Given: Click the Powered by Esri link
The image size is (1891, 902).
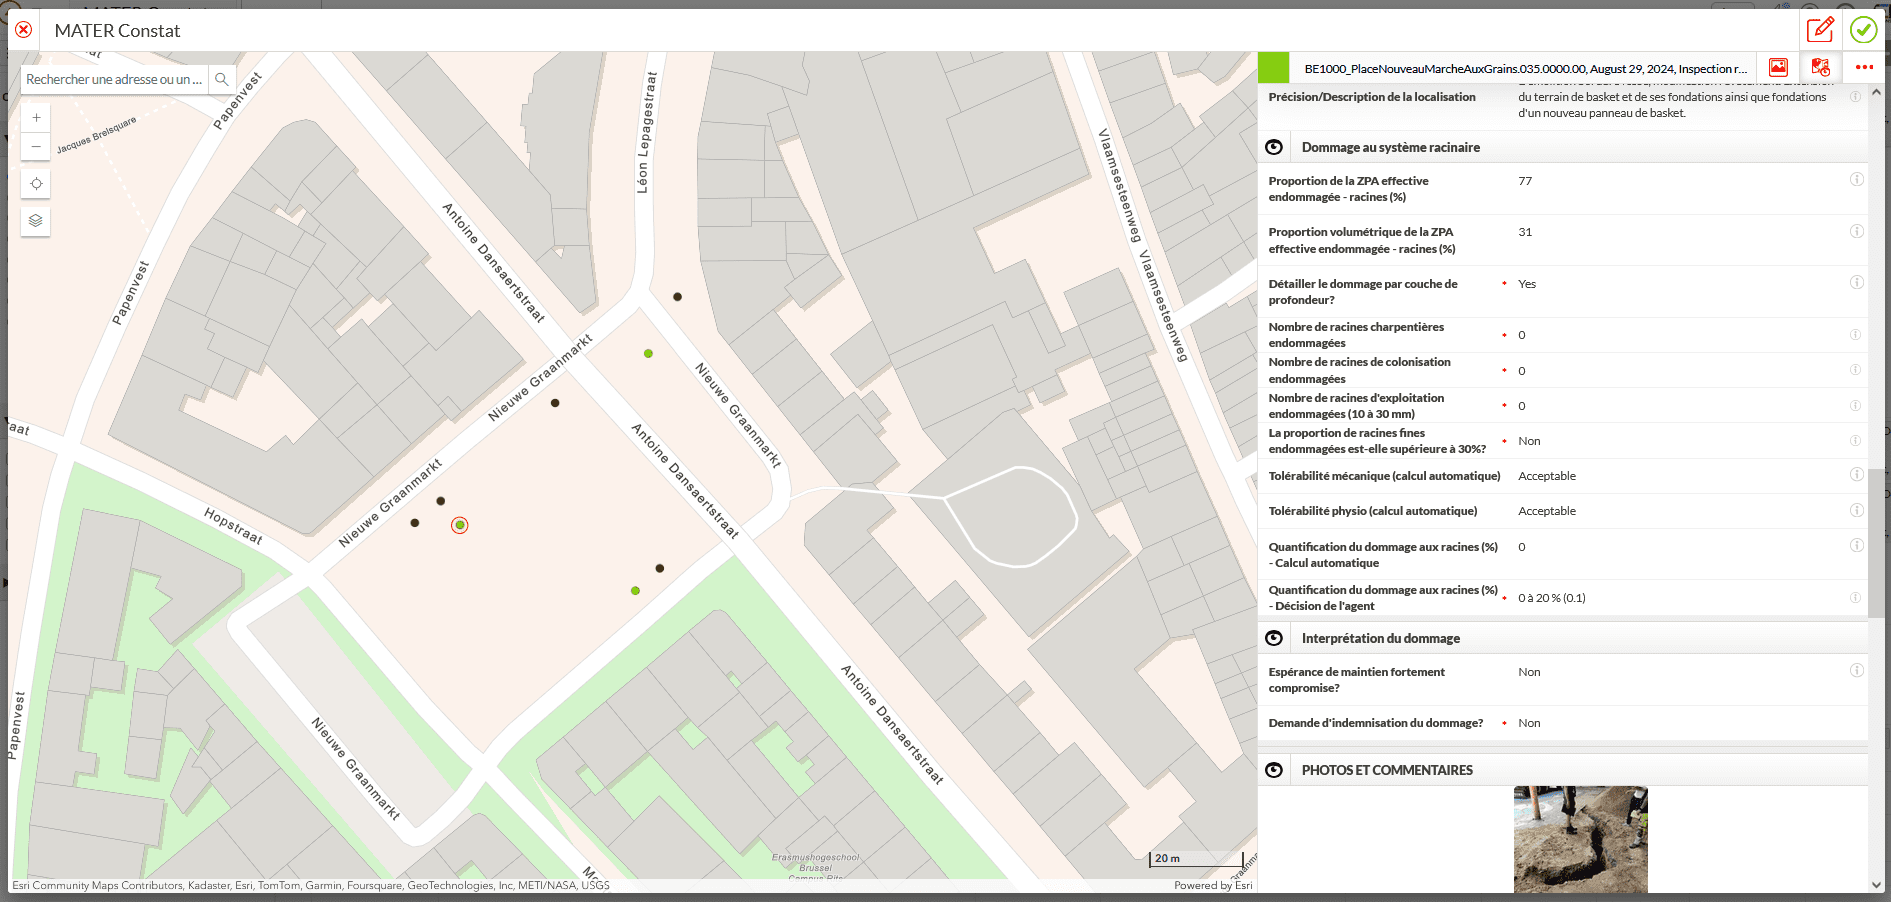Looking at the screenshot, I should 1213,886.
